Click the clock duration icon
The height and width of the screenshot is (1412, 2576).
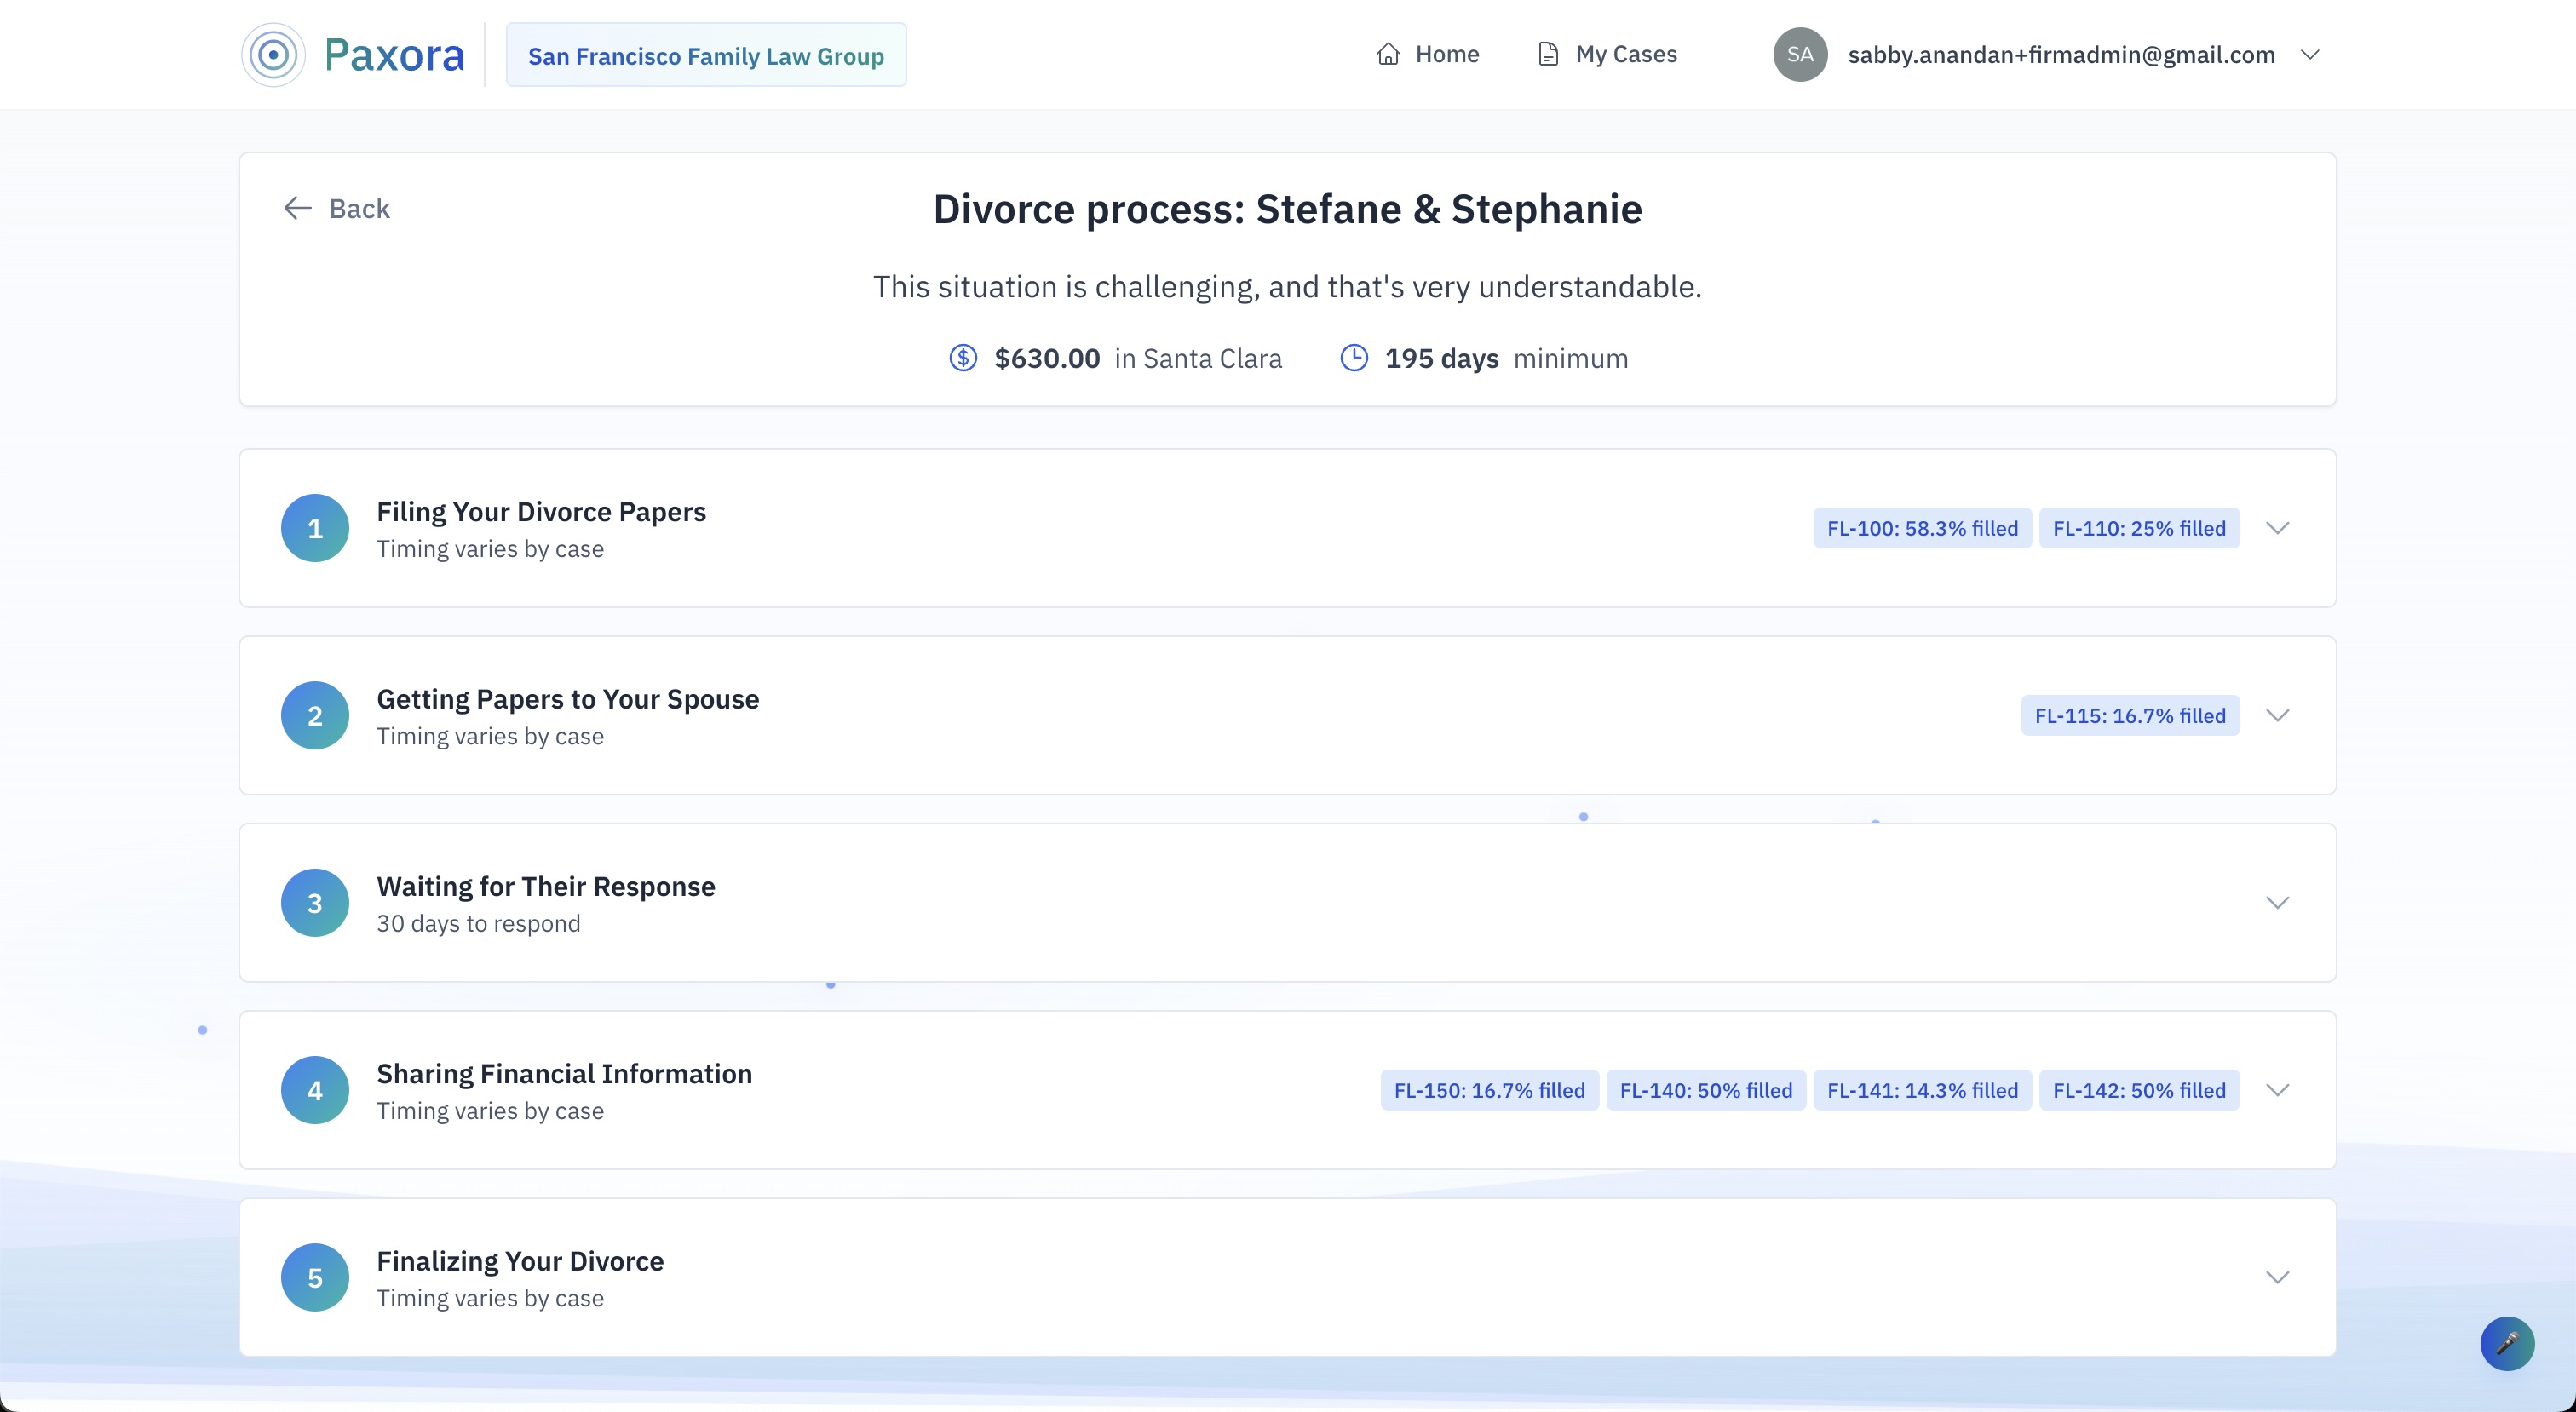1353,358
